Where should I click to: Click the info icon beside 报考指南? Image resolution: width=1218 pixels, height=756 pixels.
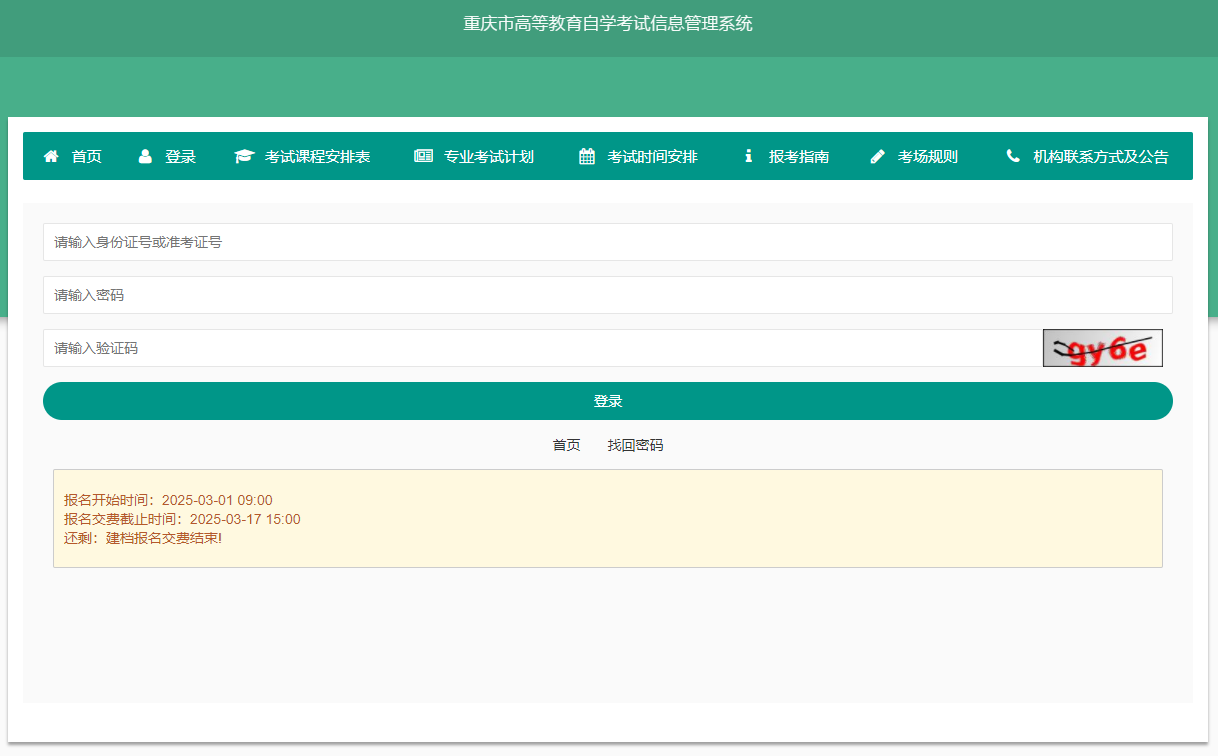pos(748,156)
